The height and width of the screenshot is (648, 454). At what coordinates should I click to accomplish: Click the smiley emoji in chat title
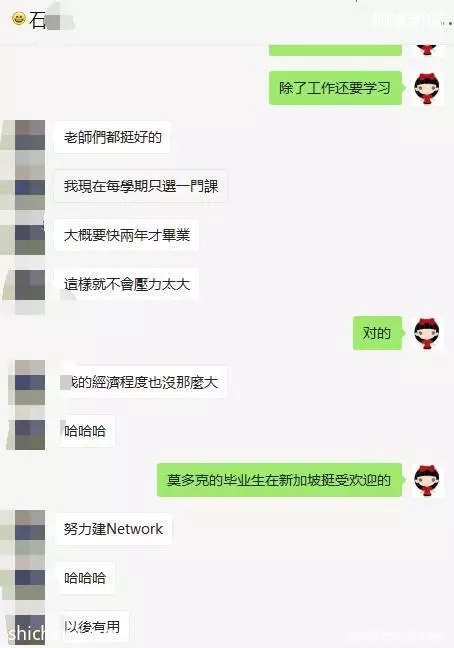point(19,18)
